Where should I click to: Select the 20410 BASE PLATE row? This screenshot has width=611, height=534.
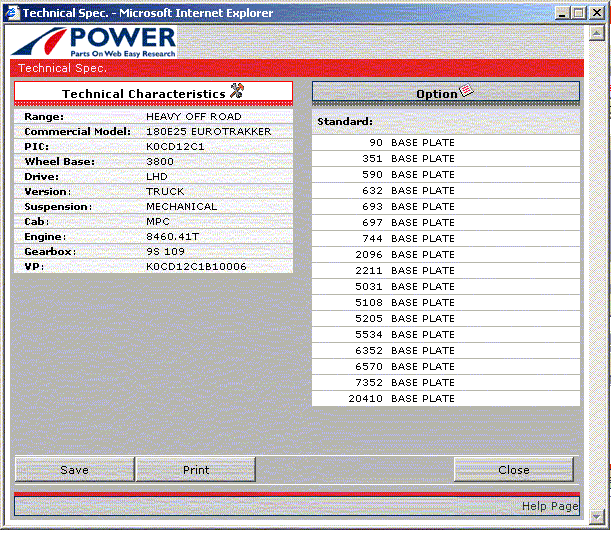(x=446, y=398)
